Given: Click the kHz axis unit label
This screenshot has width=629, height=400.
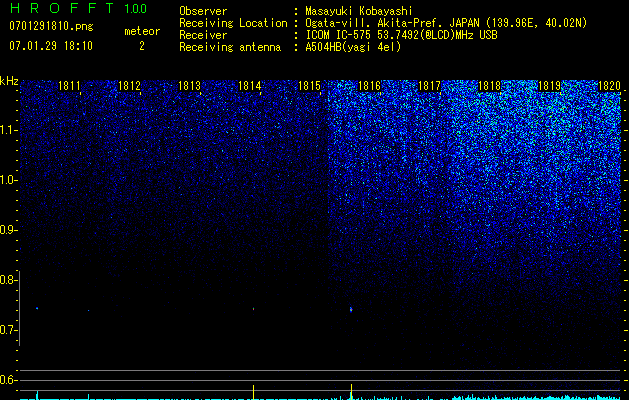Looking at the screenshot, I should point(9,81).
